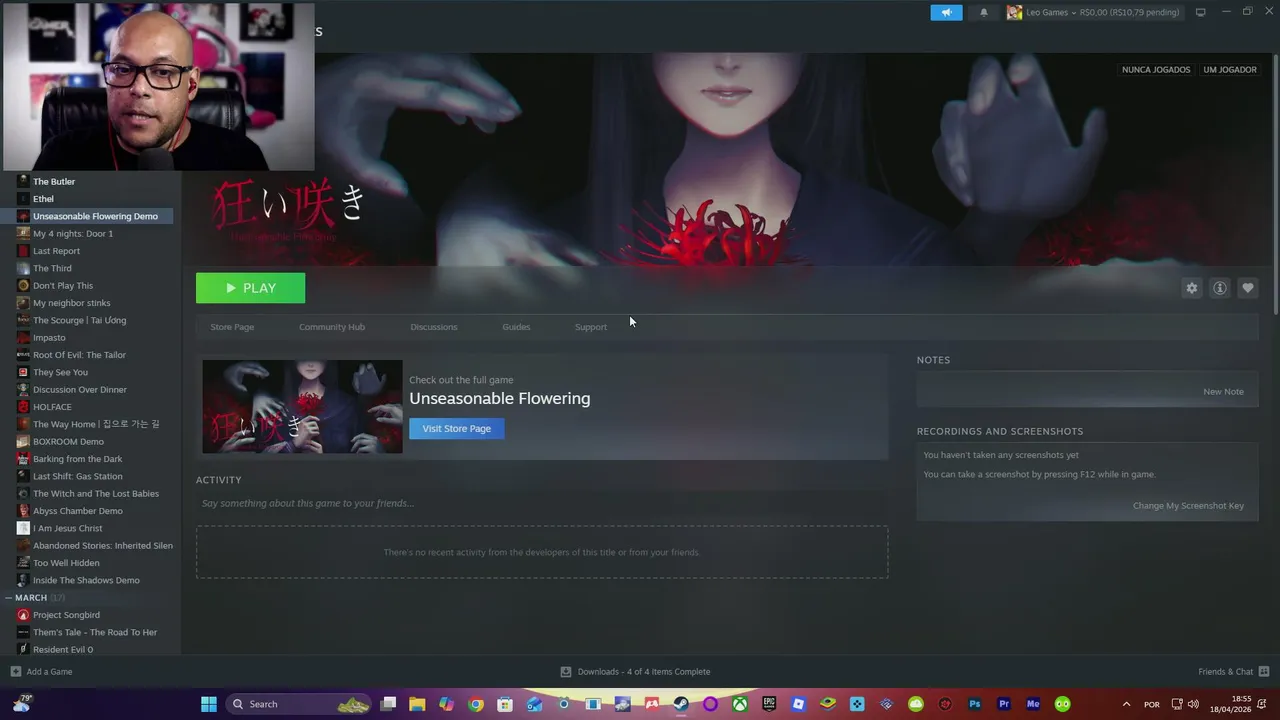The width and height of the screenshot is (1280, 720).
Task: Select Barking from the Dark
Action: click(x=78, y=459)
